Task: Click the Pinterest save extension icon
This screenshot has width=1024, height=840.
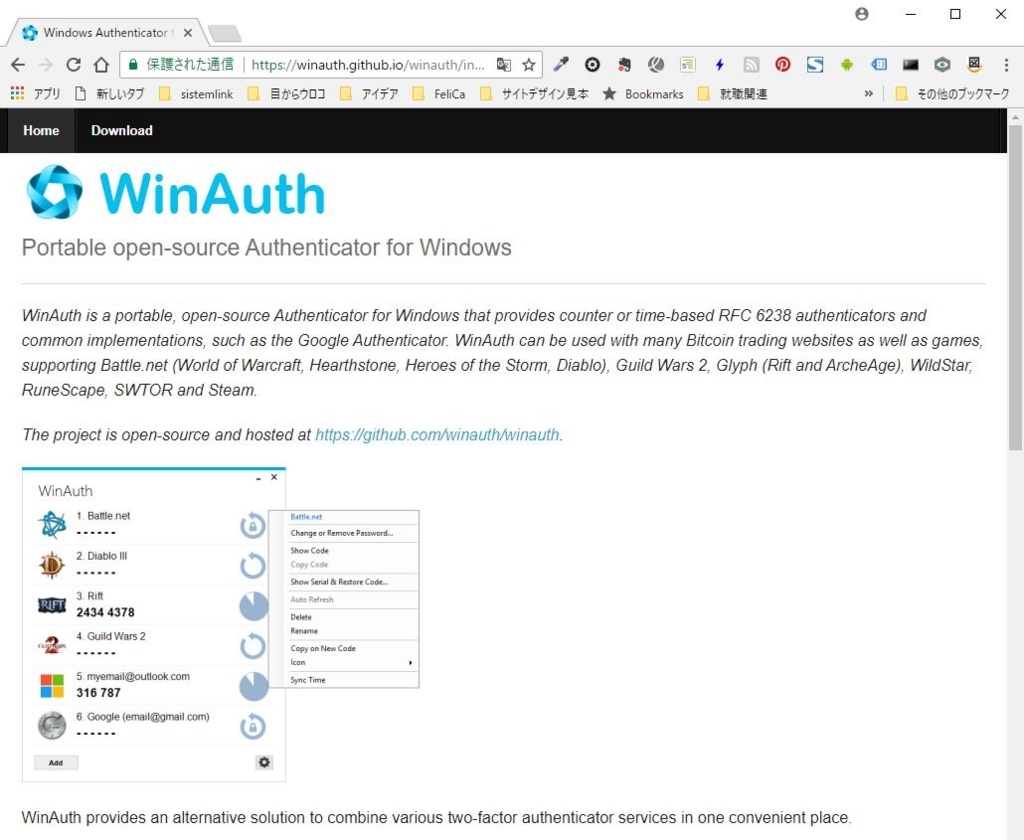Action: tap(783, 64)
